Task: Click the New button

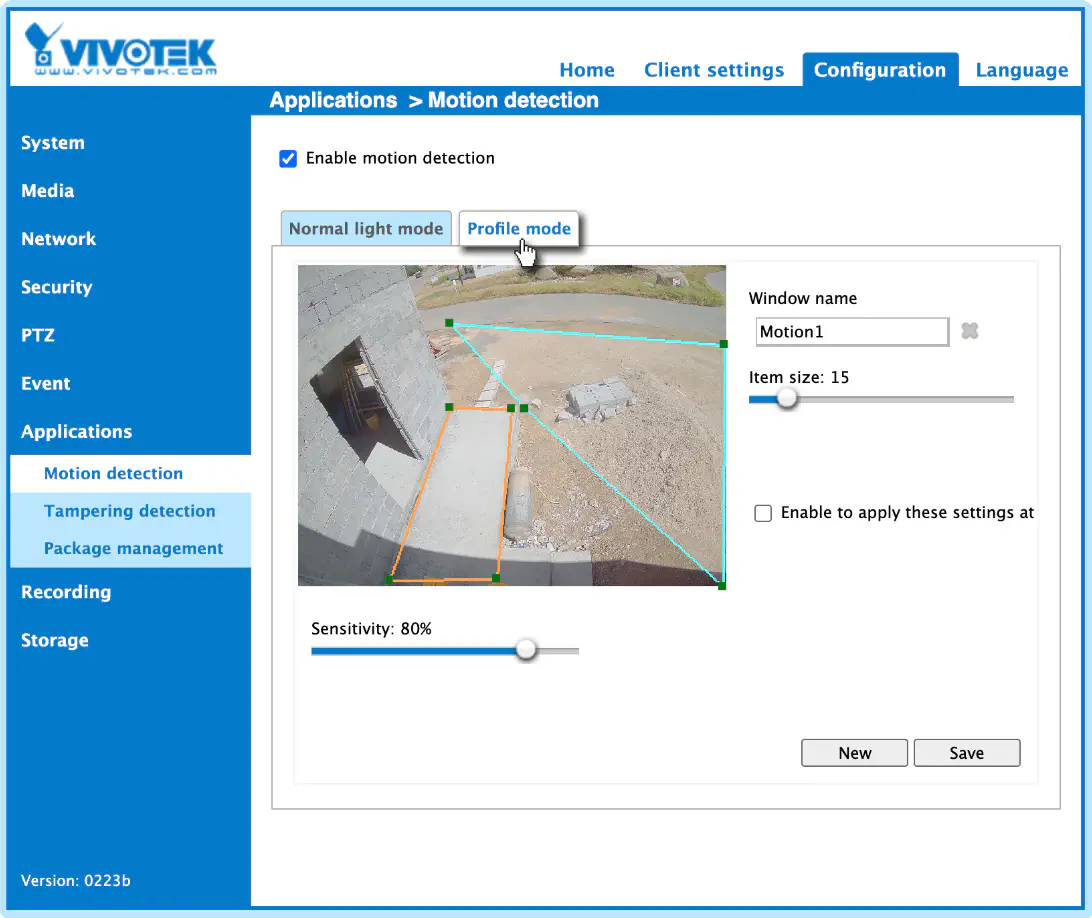Action: [855, 753]
